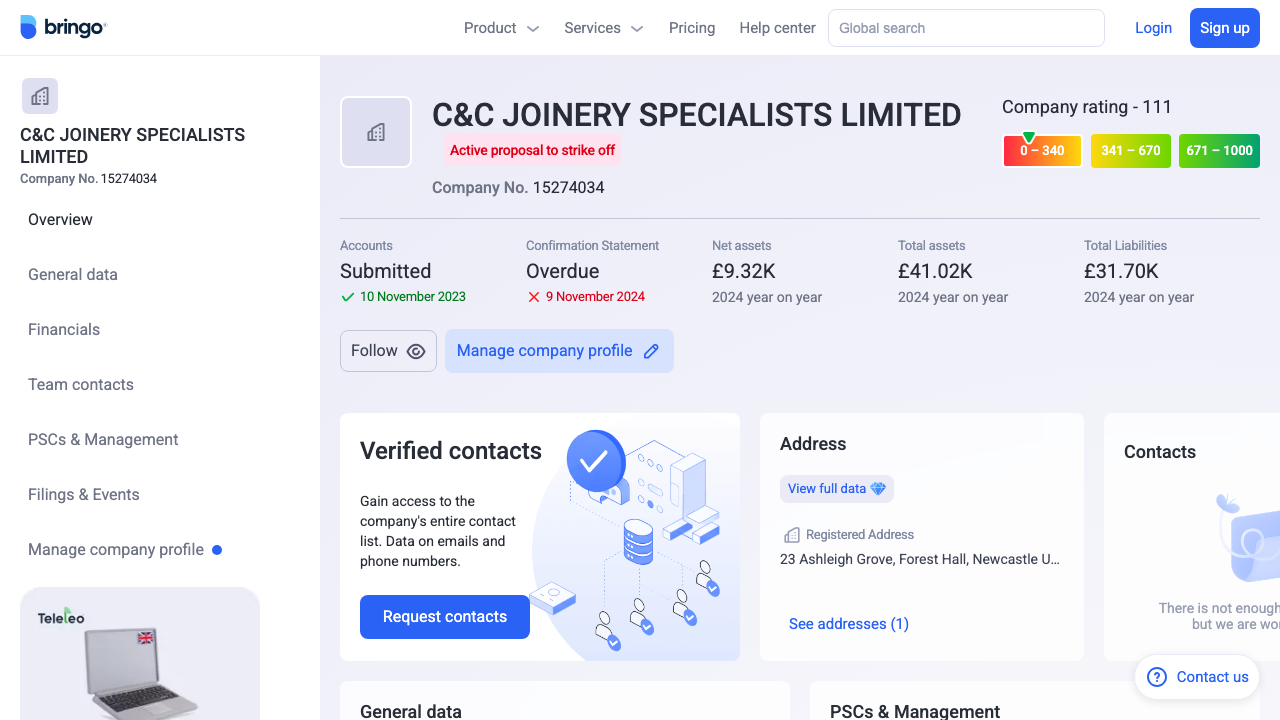
Task: Click the question mark icon on Contact us
Action: pyautogui.click(x=1156, y=677)
